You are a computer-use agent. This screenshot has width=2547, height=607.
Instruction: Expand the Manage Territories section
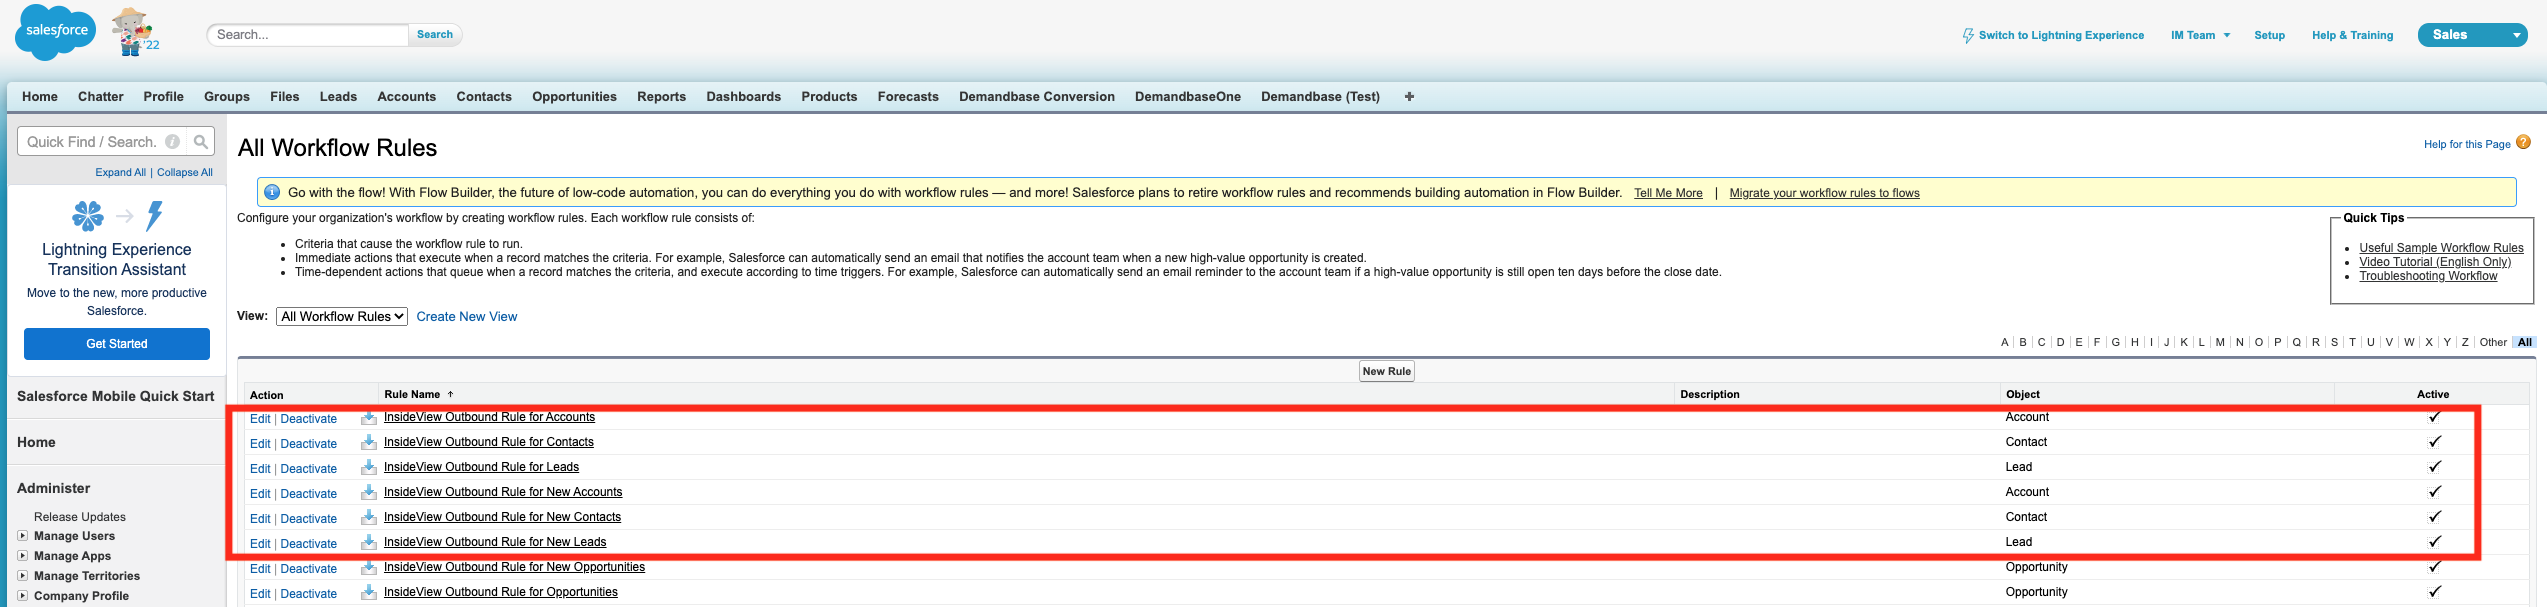(22, 576)
